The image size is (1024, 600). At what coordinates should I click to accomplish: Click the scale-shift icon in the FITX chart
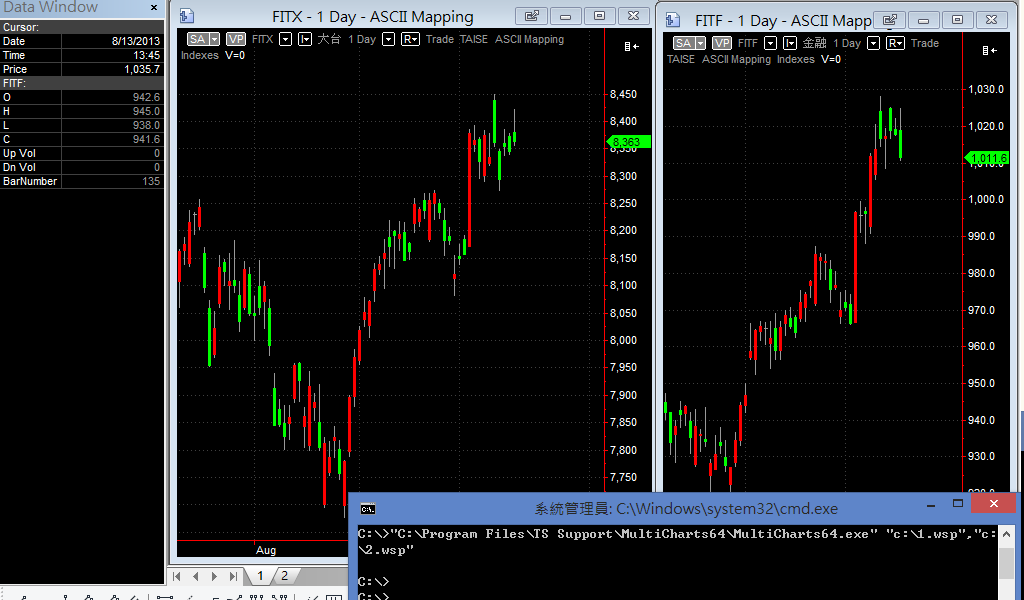point(632,46)
